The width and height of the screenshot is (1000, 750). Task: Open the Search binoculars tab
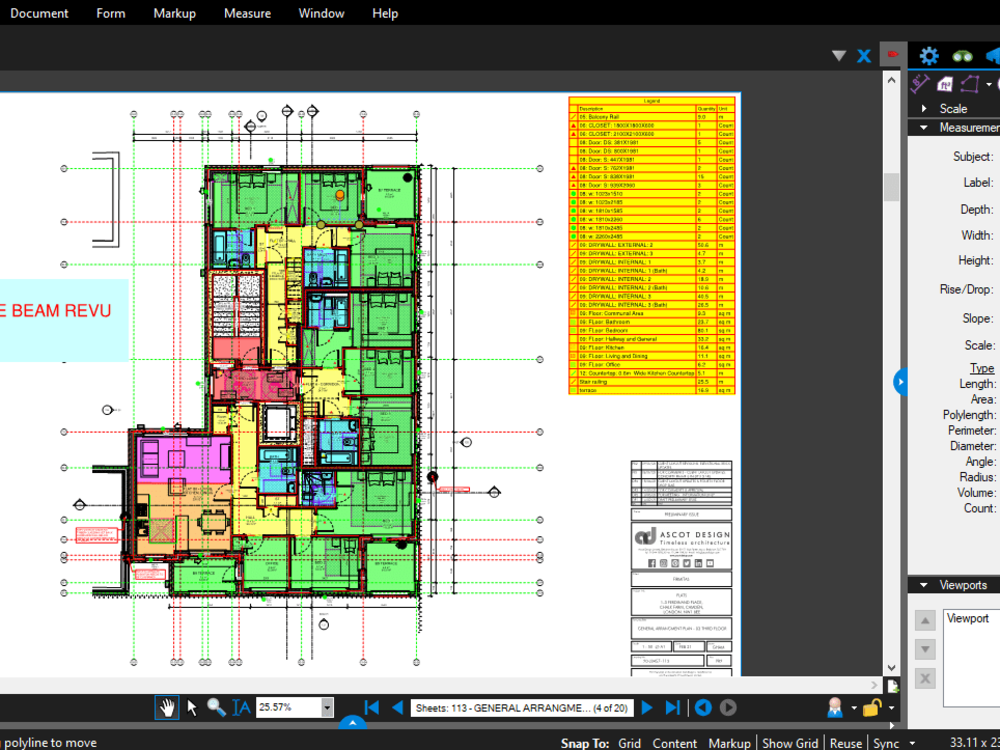[x=962, y=56]
